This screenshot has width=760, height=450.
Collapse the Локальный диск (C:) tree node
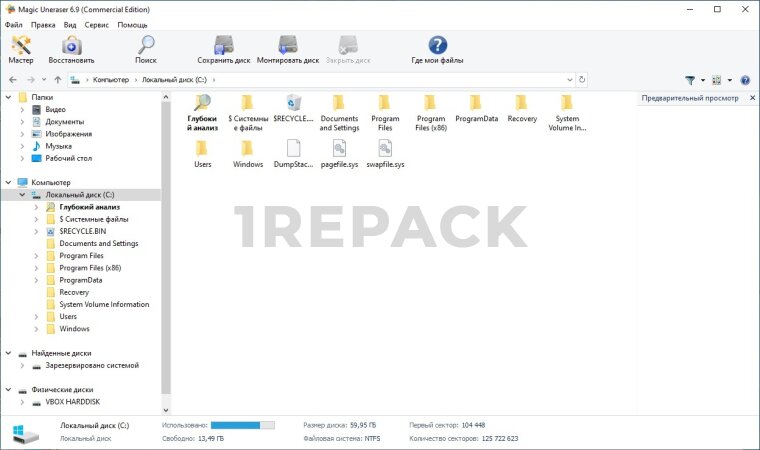(22, 195)
